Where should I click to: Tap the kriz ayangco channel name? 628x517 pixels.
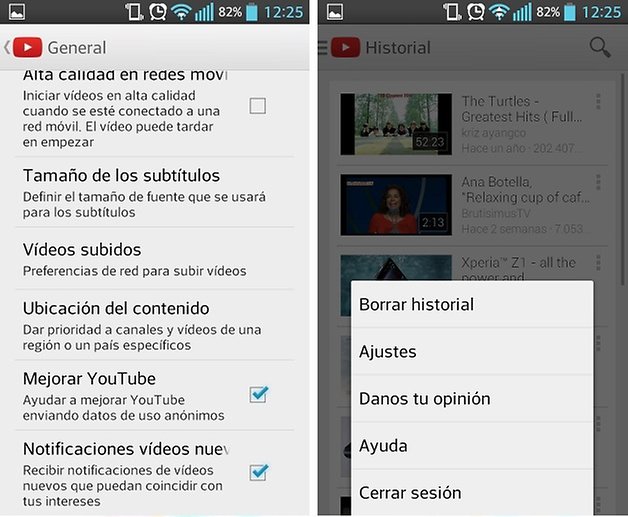click(493, 133)
